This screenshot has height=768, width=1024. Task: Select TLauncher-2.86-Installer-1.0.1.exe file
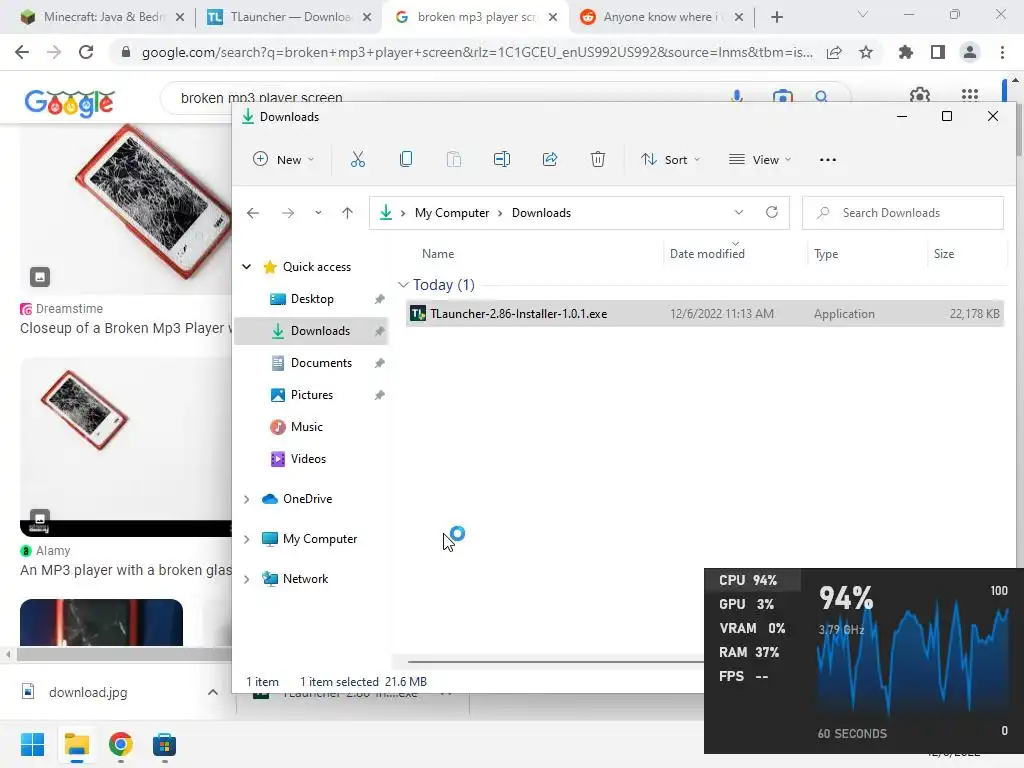click(705, 313)
